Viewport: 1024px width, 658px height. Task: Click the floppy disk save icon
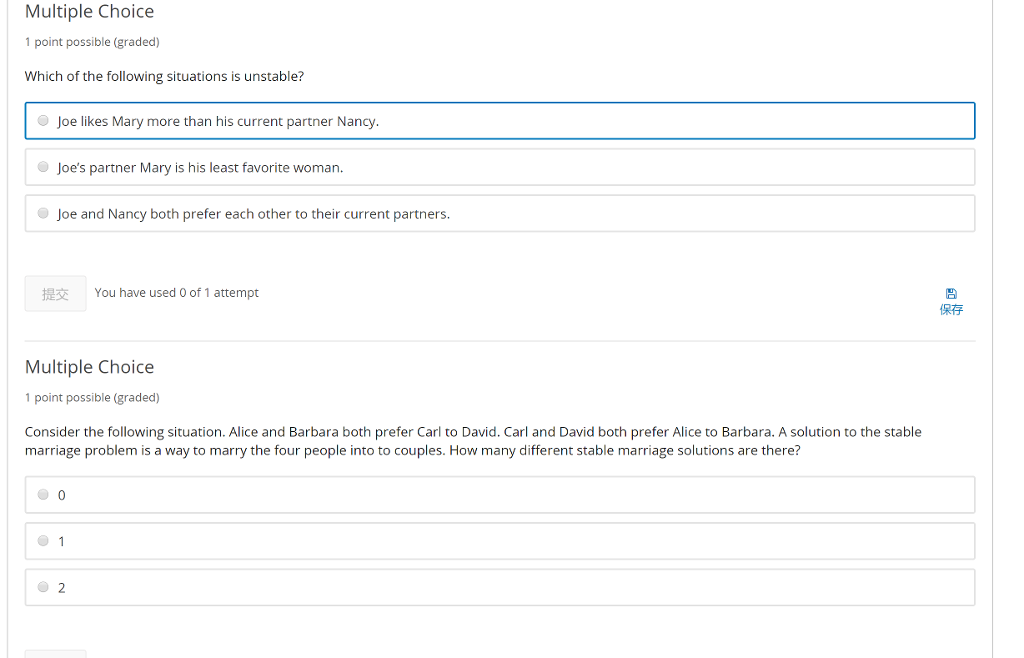pos(951,293)
